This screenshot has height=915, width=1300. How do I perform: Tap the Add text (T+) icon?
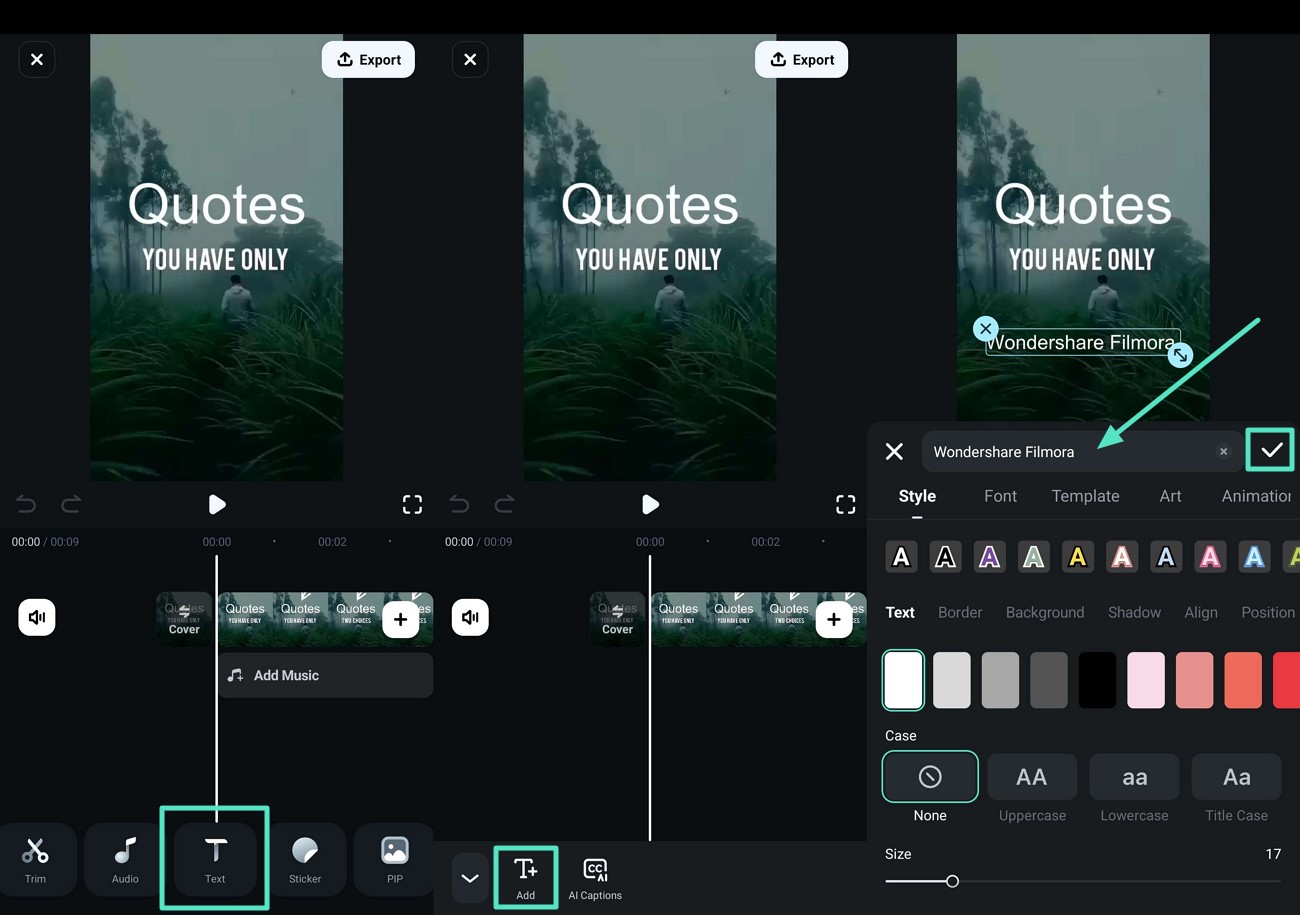point(526,878)
